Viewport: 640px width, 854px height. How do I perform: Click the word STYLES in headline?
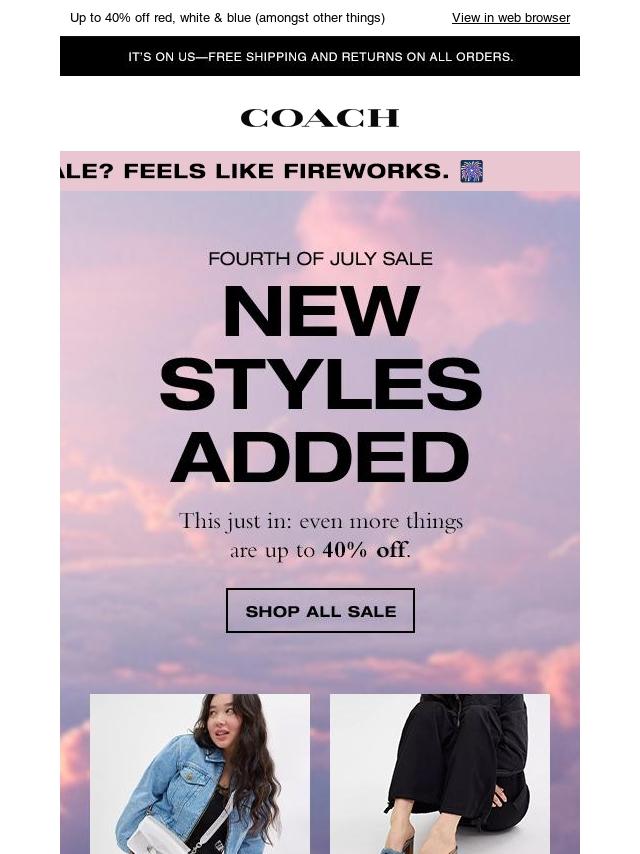pyautogui.click(x=320, y=383)
